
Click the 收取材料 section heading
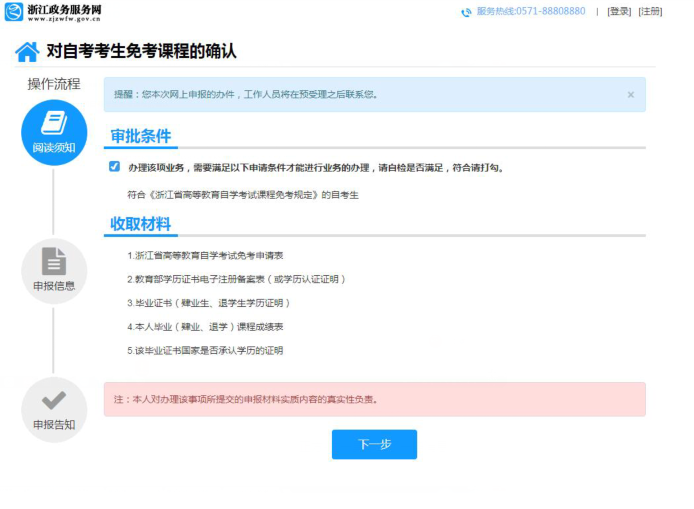(140, 223)
